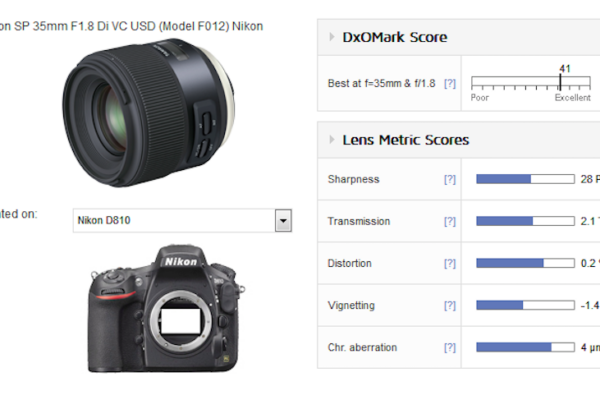Click the Sharpness score bar
This screenshot has width=600, height=400.
coord(525,179)
